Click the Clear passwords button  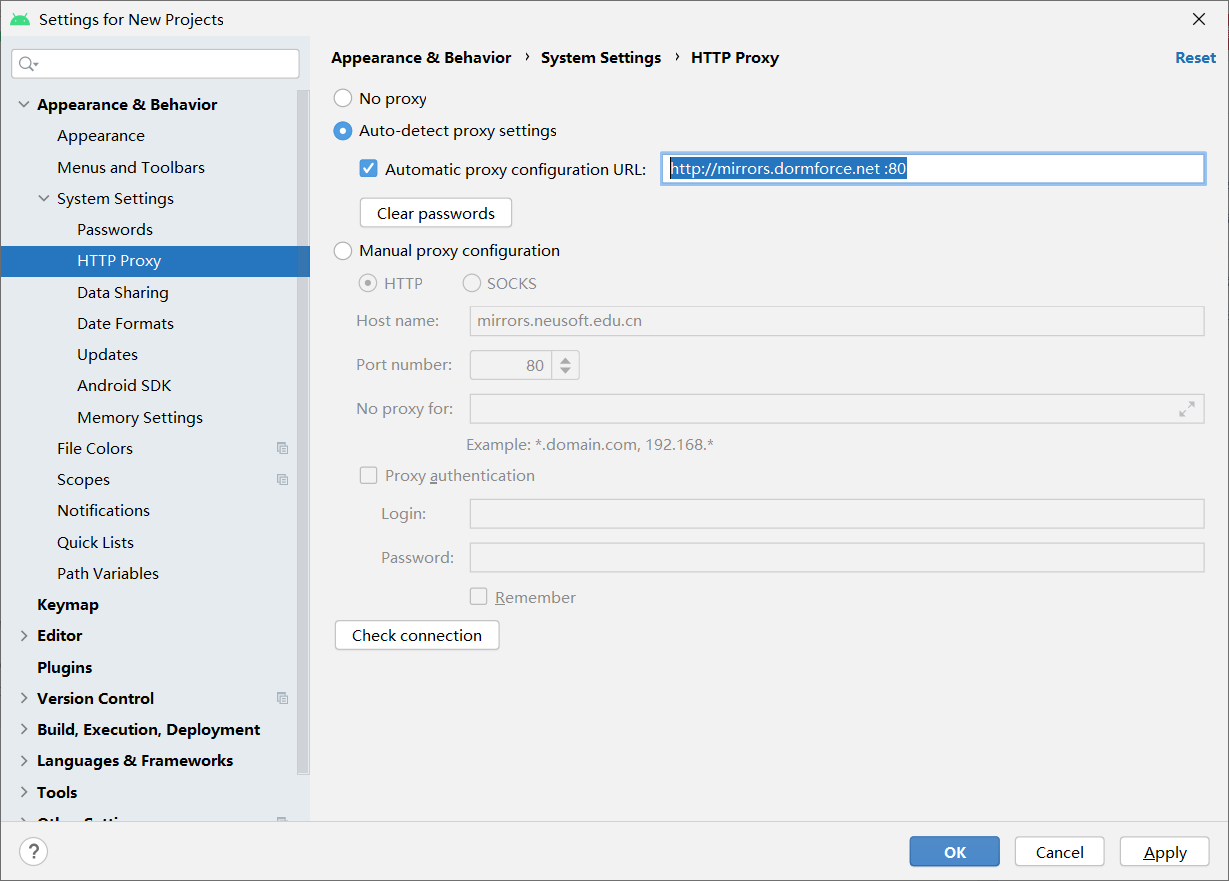pos(436,213)
